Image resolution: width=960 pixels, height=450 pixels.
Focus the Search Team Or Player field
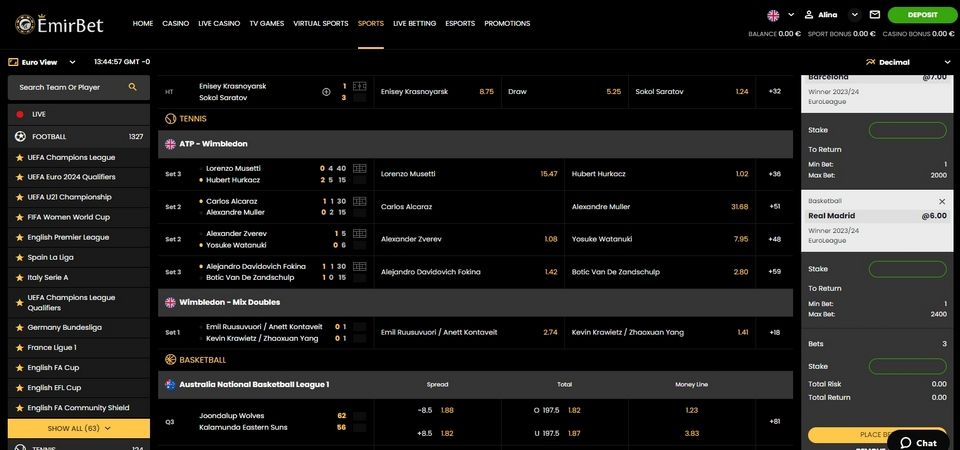pyautogui.click(x=79, y=88)
